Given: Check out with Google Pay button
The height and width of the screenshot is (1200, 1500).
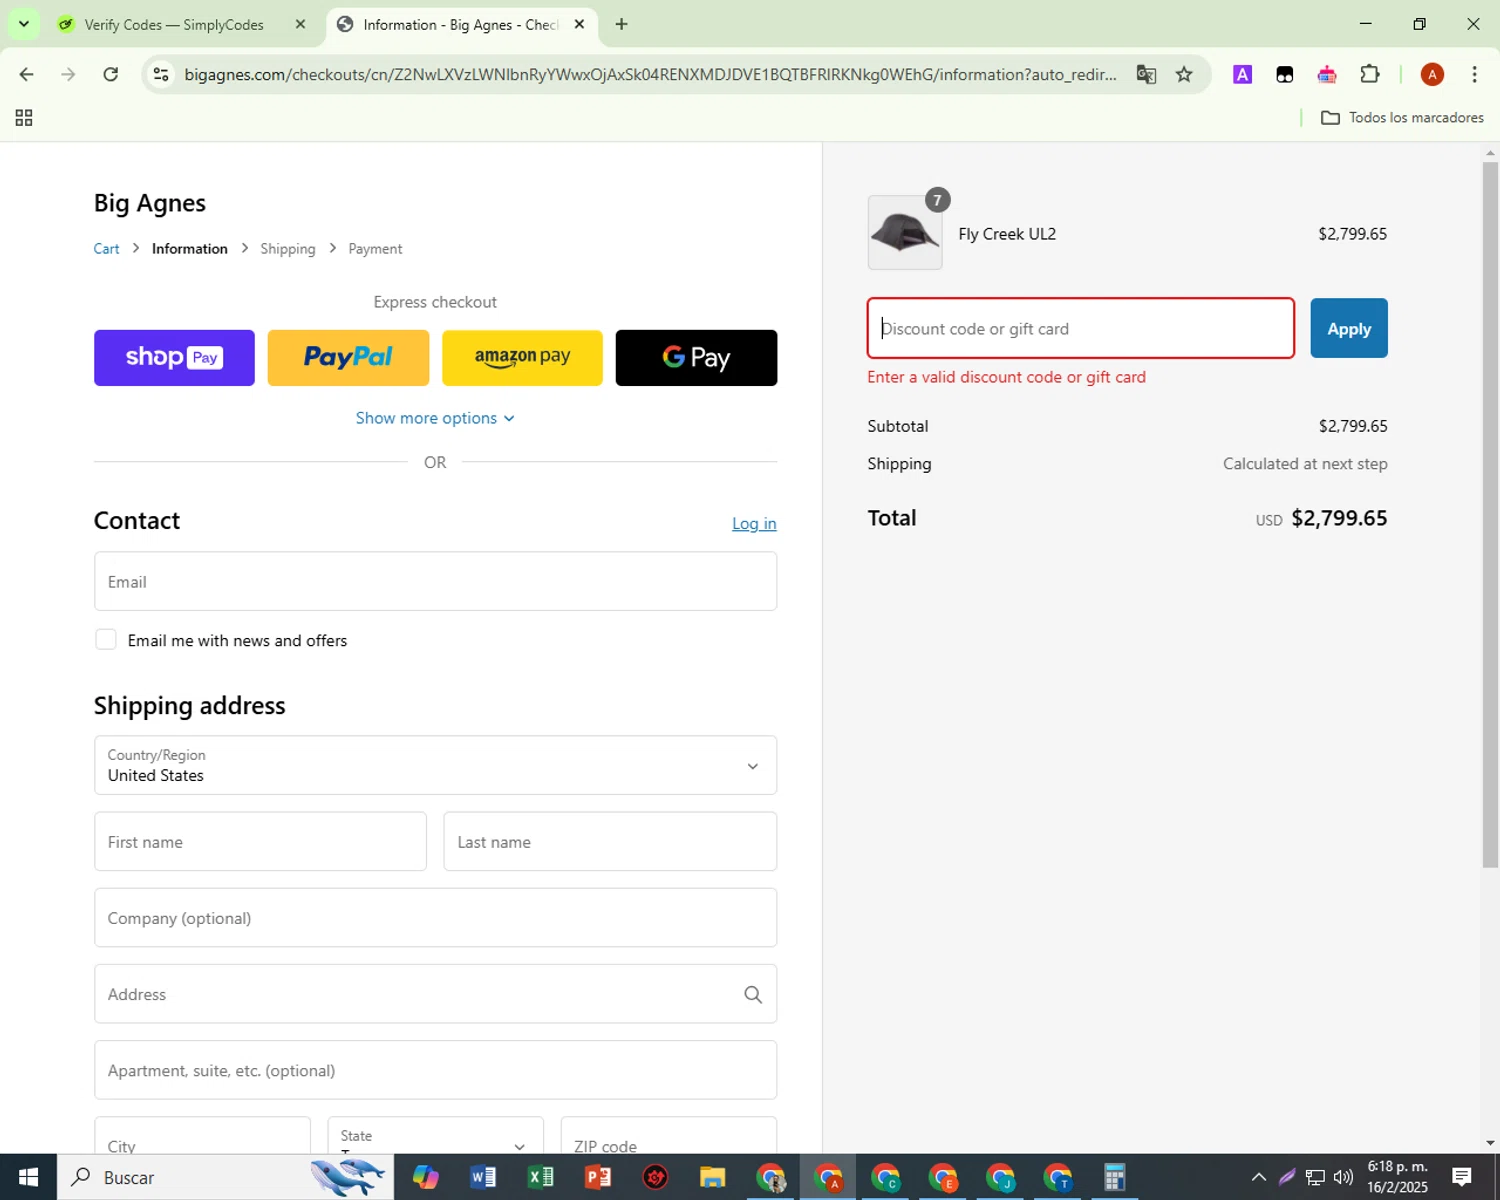Looking at the screenshot, I should [x=696, y=358].
